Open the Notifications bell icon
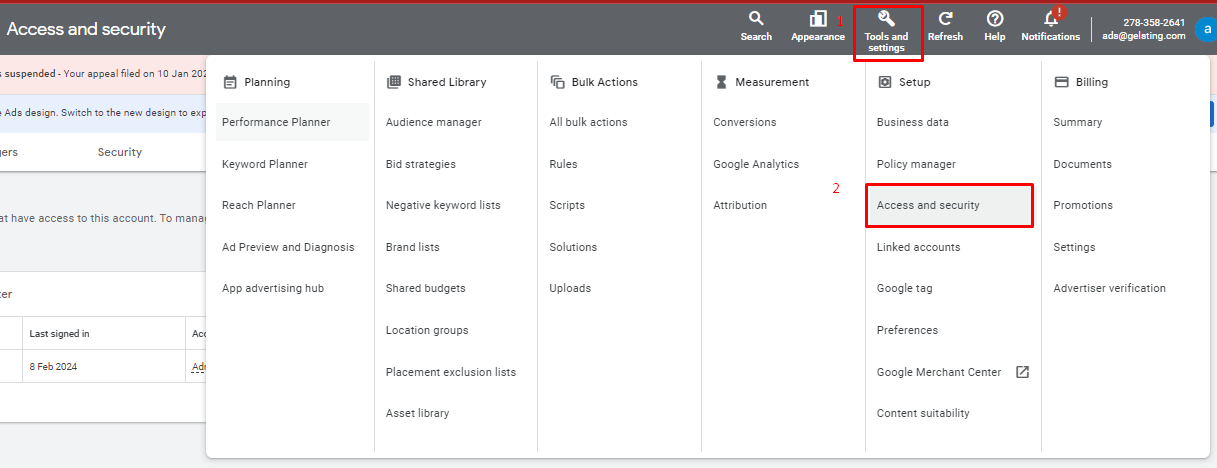The height and width of the screenshot is (468, 1217). (1050, 19)
